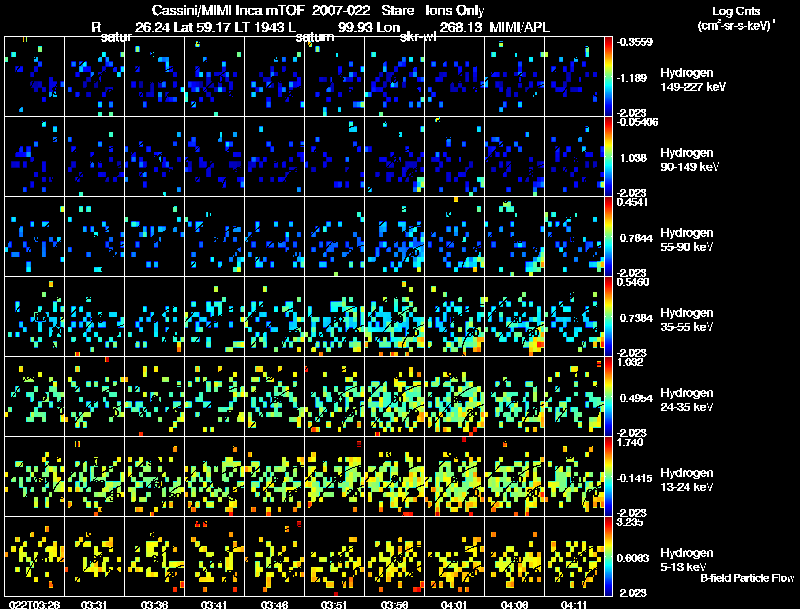
Task: Click the color bar for Hydrogen 90-149 keV
Action: [x=609, y=157]
